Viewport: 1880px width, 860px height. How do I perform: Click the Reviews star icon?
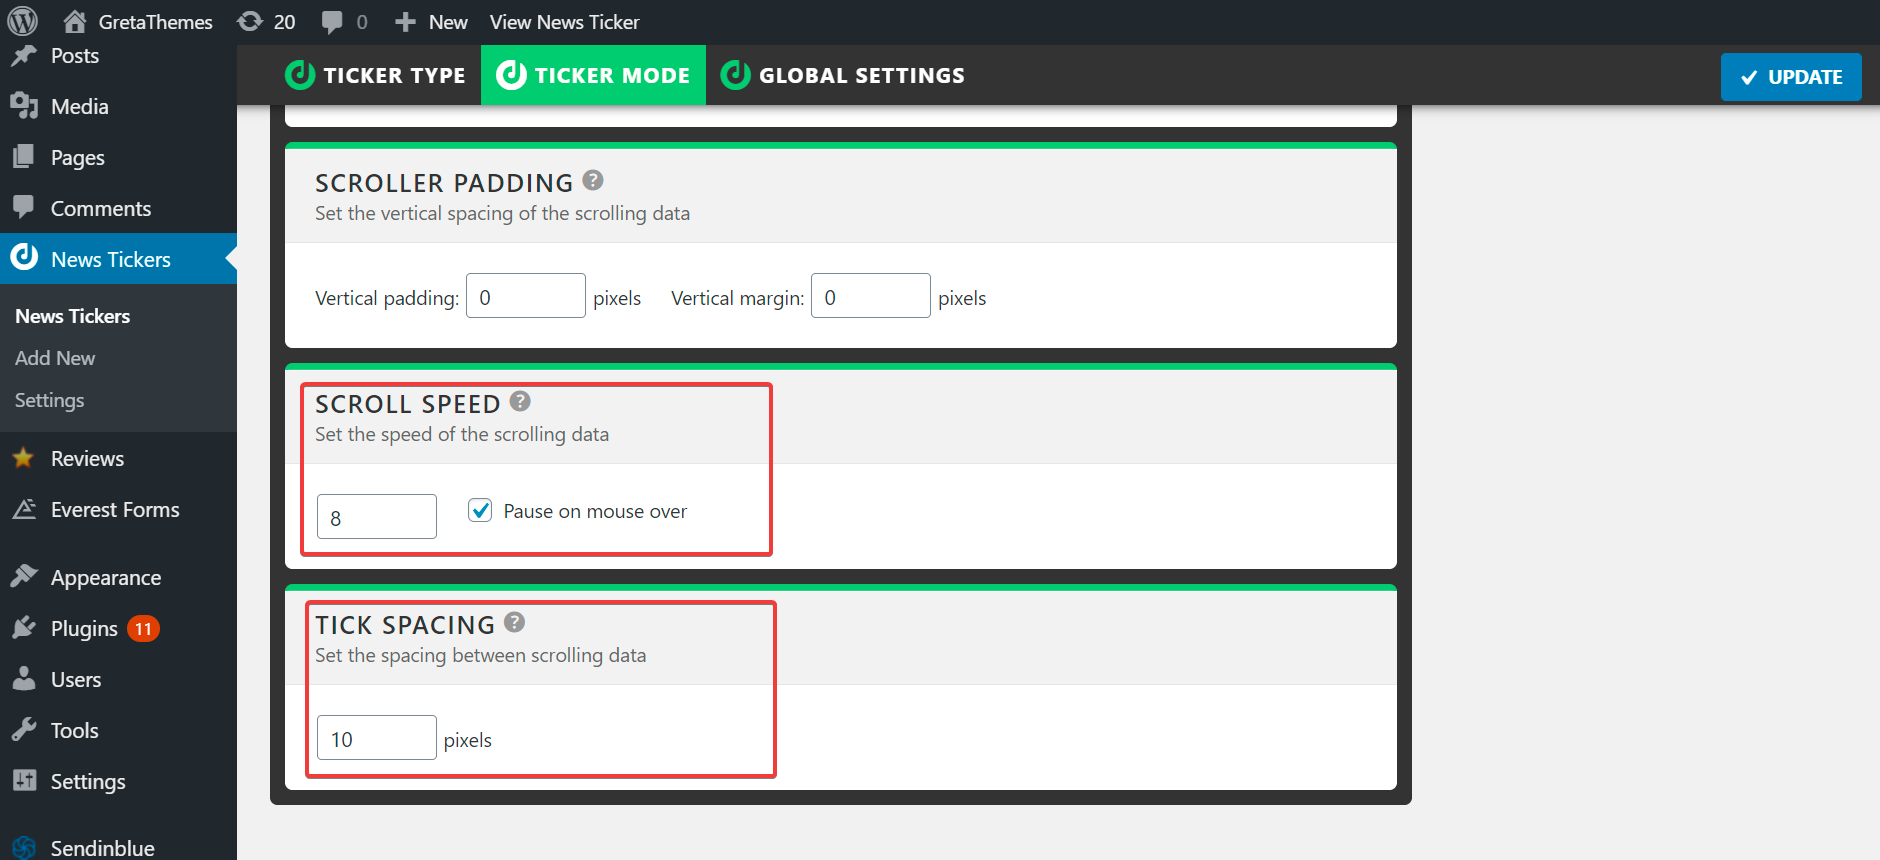[x=24, y=458]
